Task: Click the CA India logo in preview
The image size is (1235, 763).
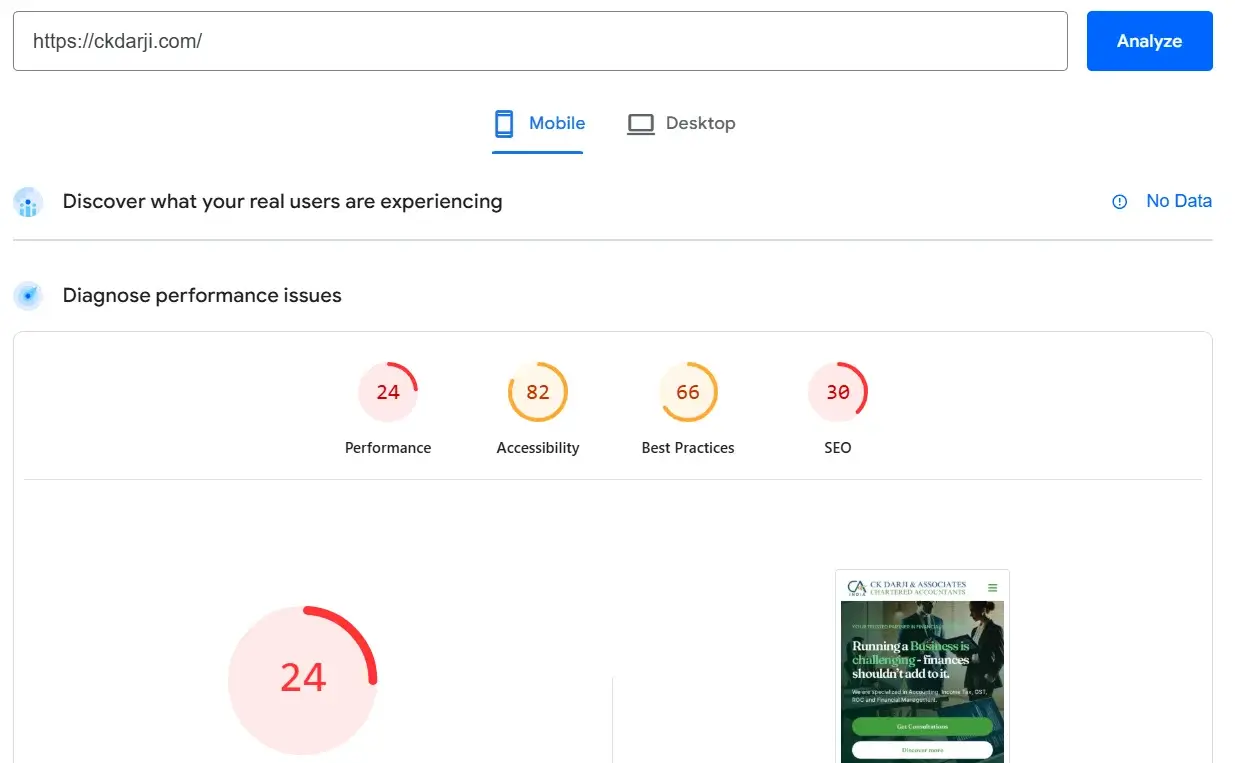Action: (x=856, y=588)
